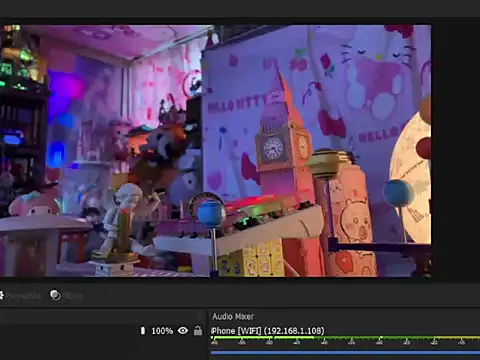The height and width of the screenshot is (360, 480).
Task: Open the Filters button below the preview
Action: tap(66, 295)
